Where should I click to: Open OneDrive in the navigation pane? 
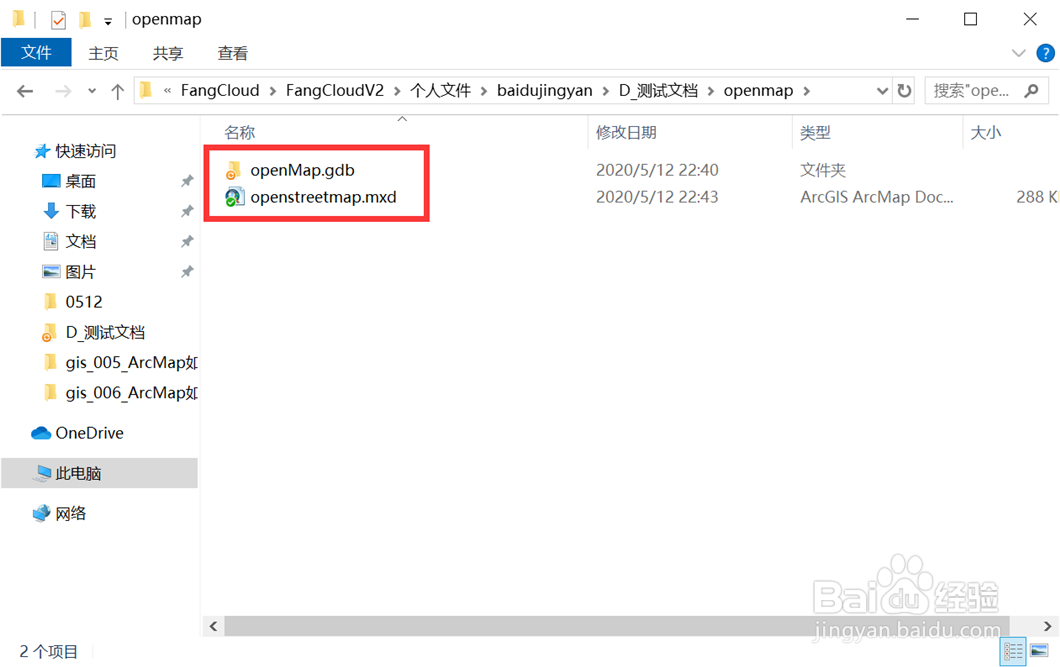coord(89,433)
